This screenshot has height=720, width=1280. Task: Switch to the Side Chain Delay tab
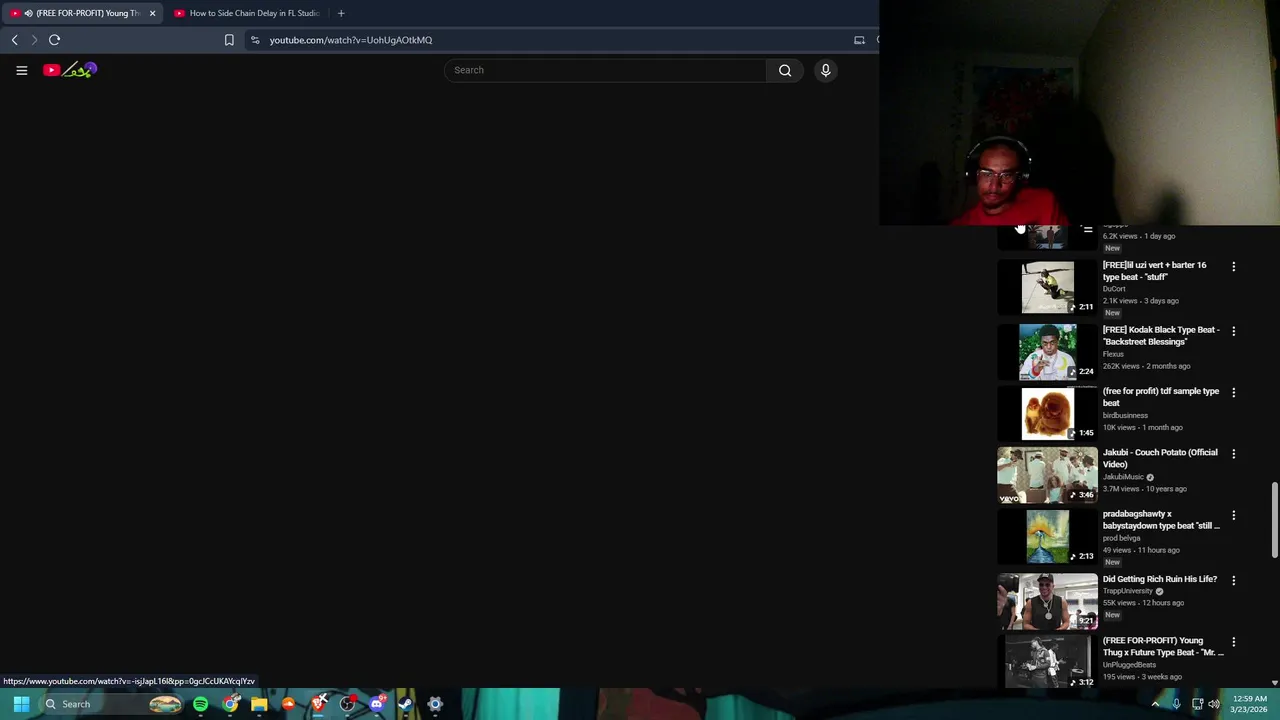[x=247, y=13]
